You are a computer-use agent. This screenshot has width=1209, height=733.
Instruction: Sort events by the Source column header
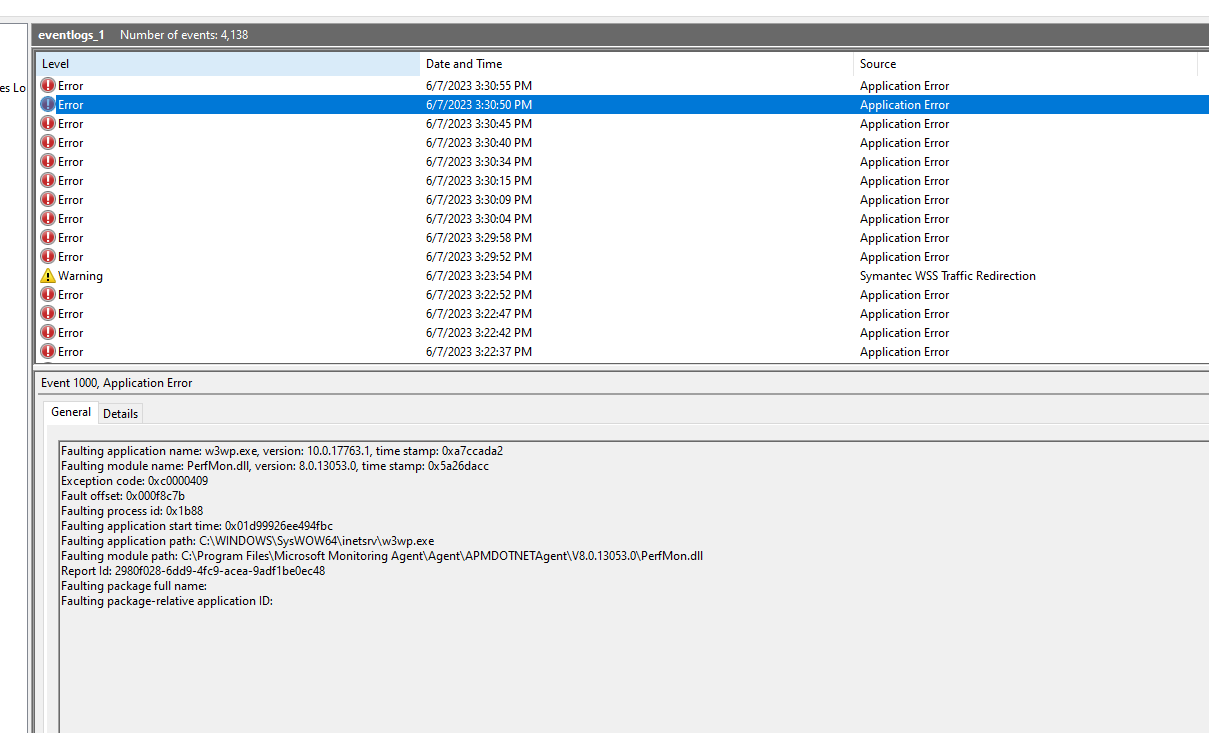pyautogui.click(x=1026, y=64)
